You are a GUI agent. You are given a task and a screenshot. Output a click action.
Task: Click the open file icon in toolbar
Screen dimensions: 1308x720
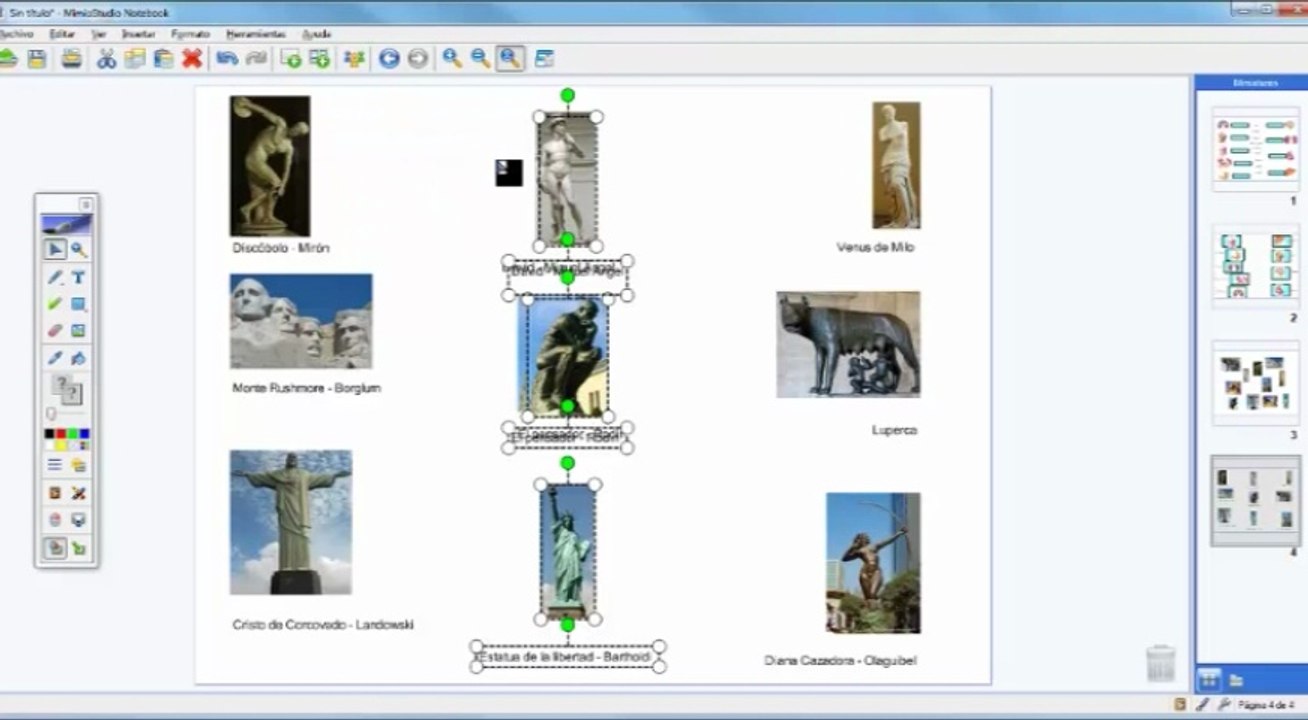(8, 59)
